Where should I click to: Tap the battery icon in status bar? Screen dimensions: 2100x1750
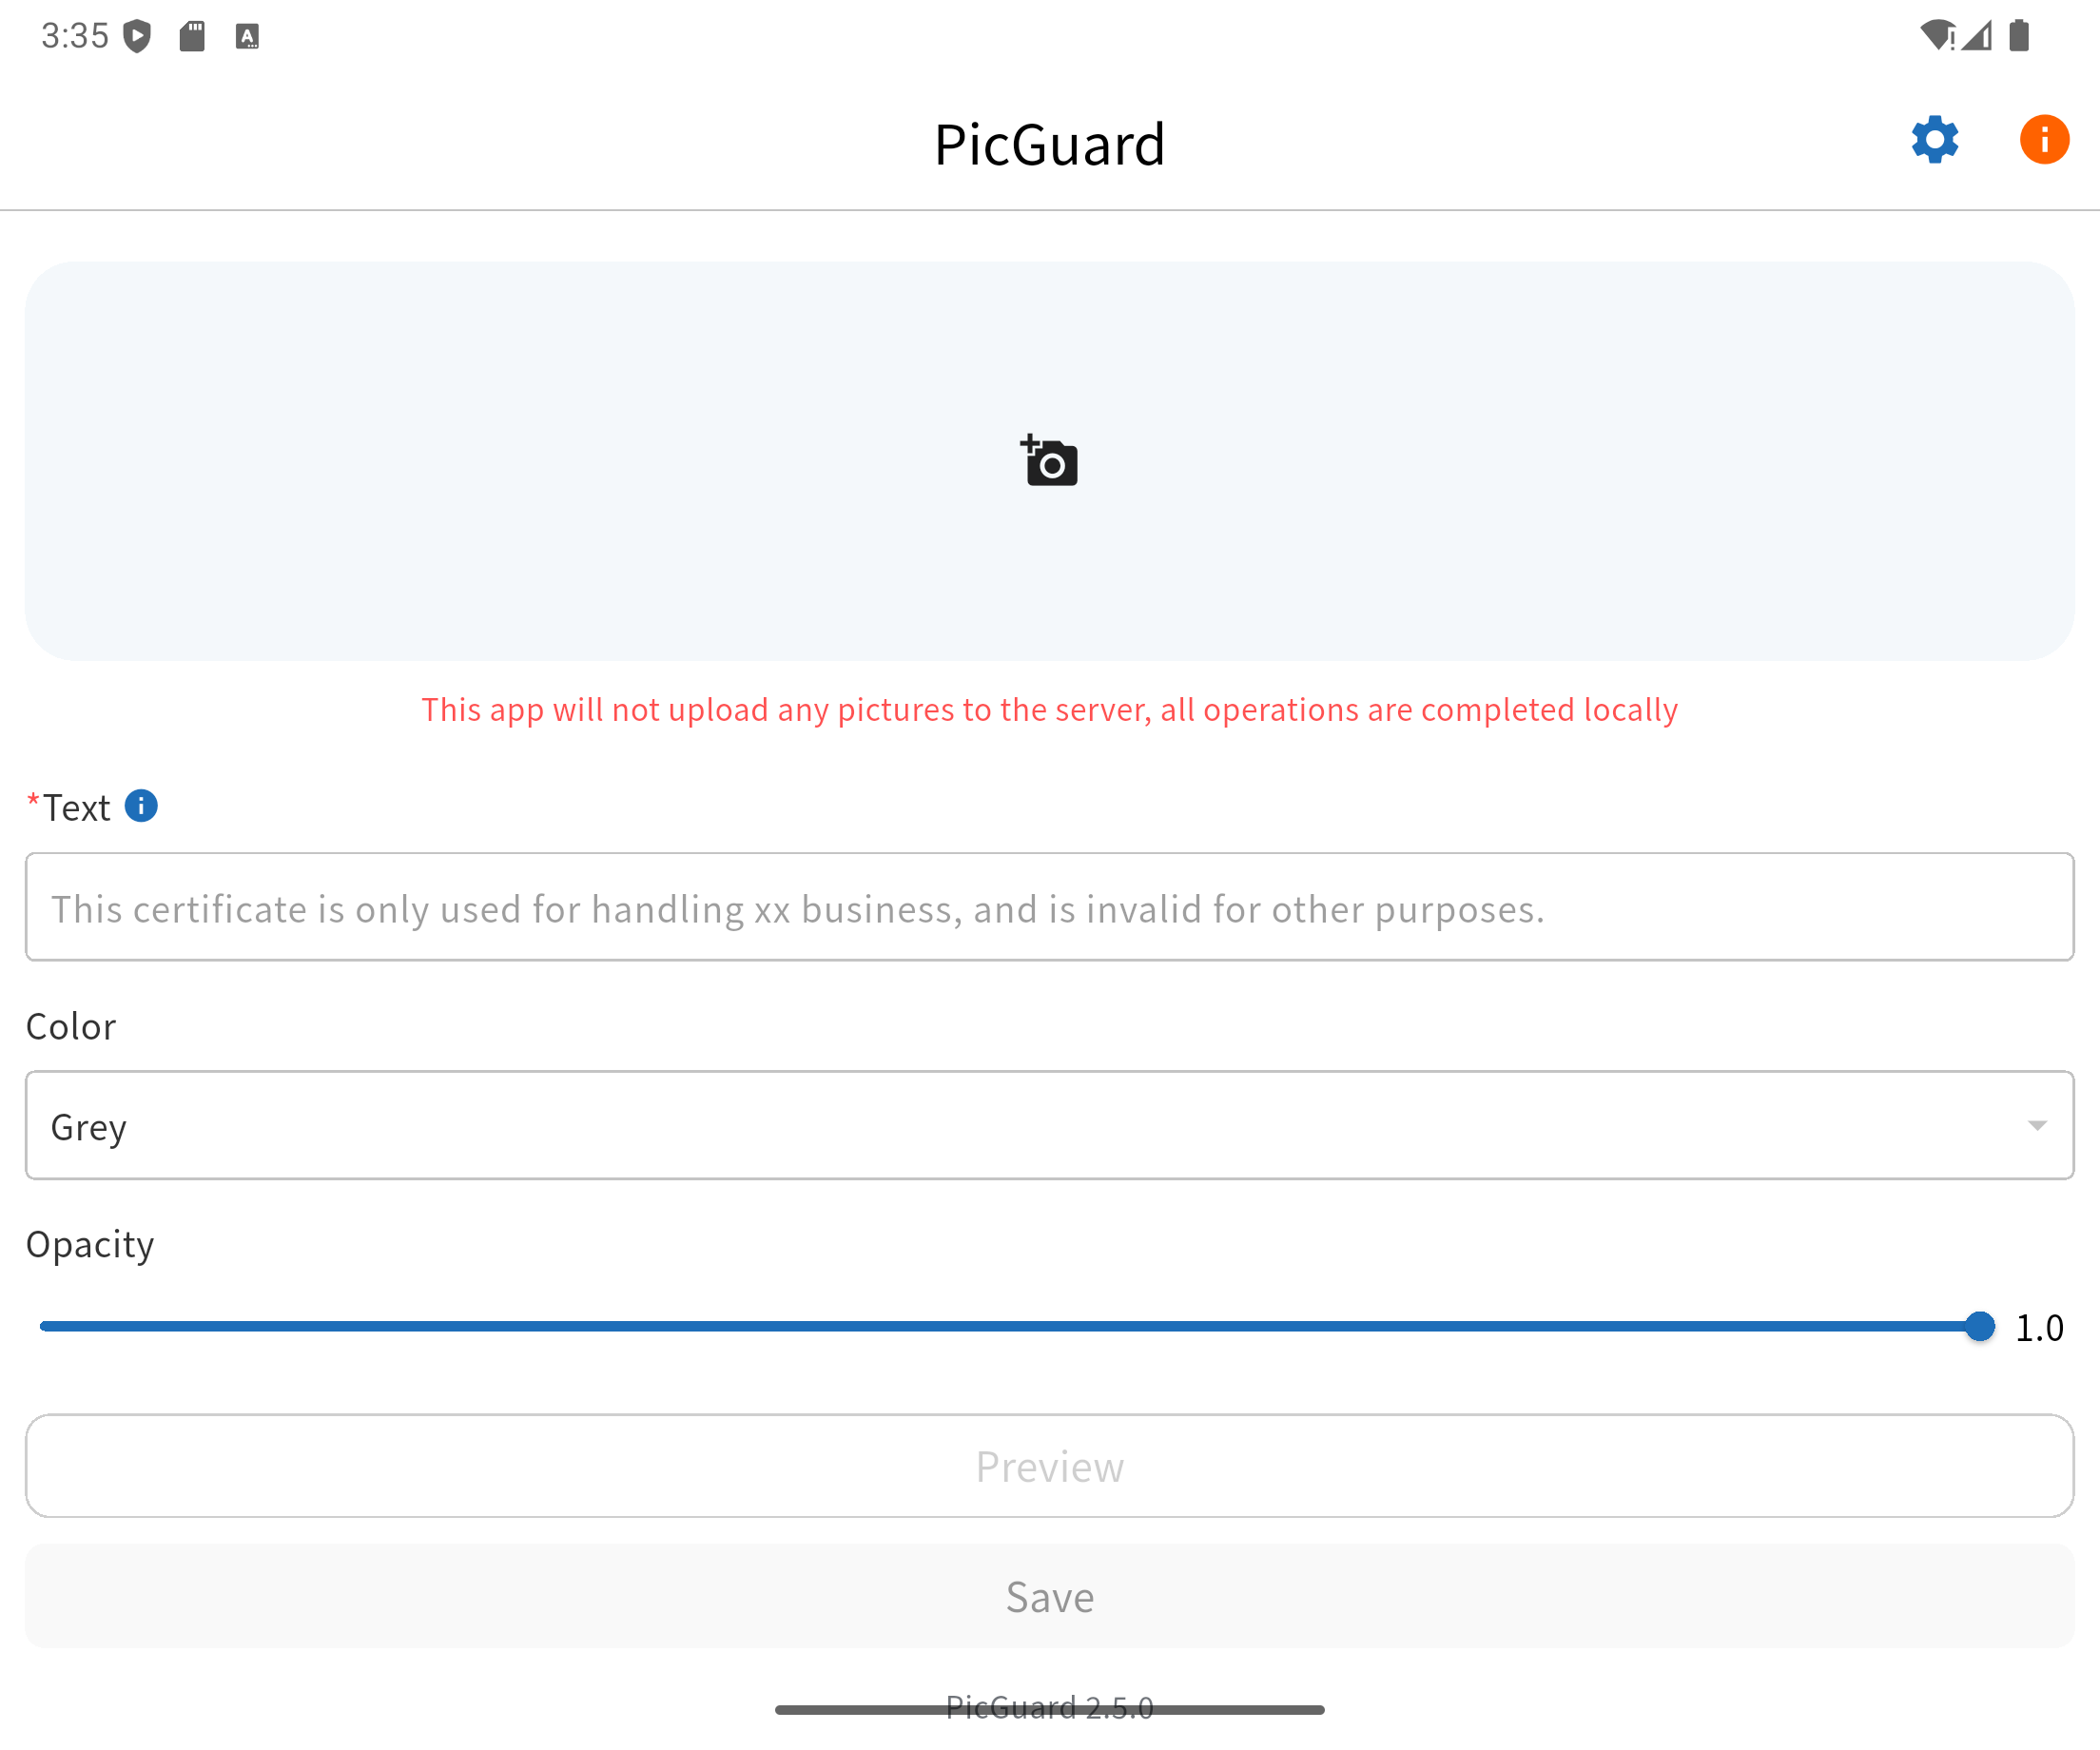2019,36
